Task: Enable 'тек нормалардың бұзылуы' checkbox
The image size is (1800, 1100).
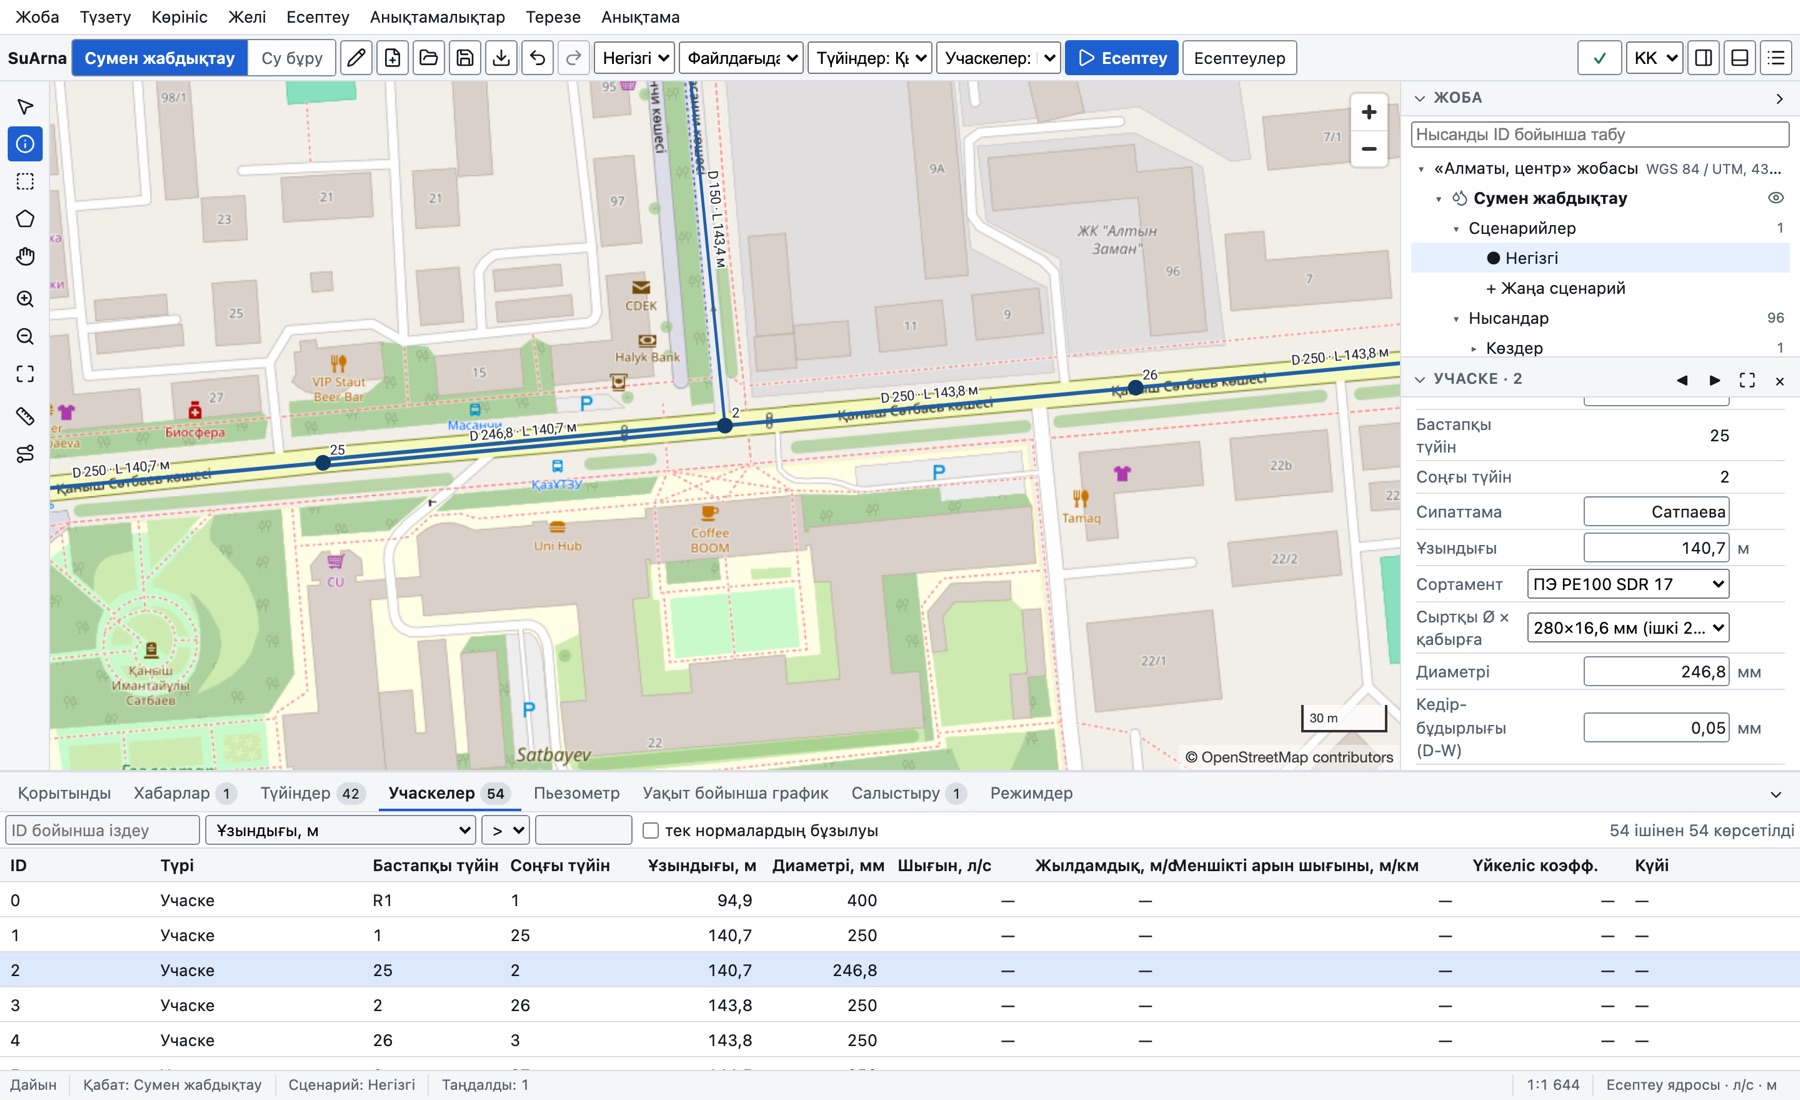Action: coord(651,830)
